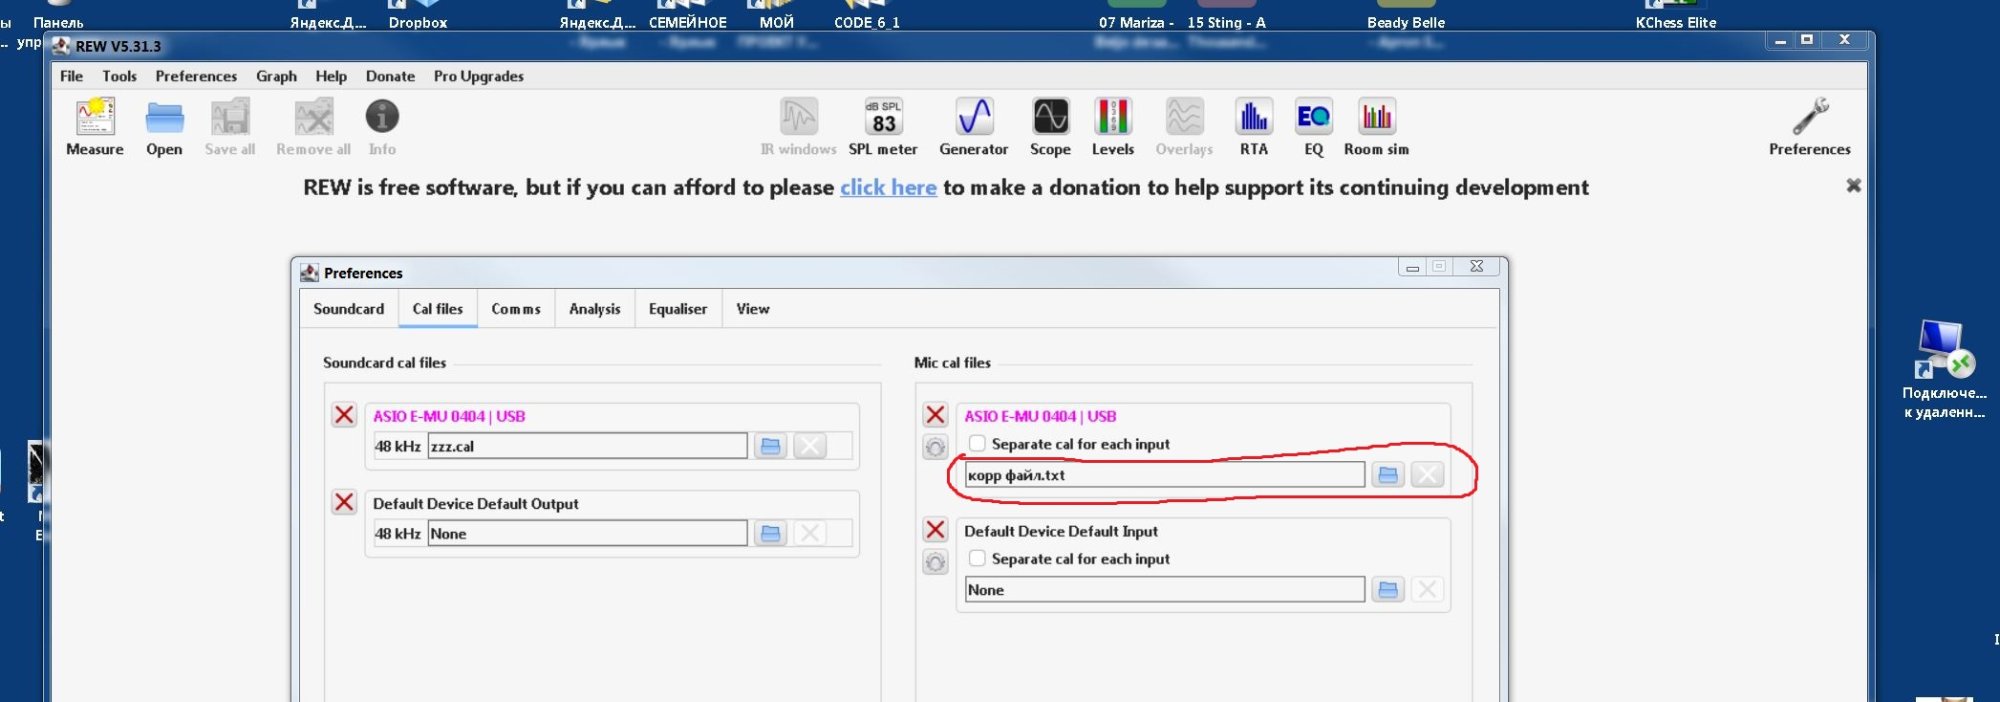Screen dimensions: 2000x702
Task: Open the Scope tool
Action: [1050, 127]
